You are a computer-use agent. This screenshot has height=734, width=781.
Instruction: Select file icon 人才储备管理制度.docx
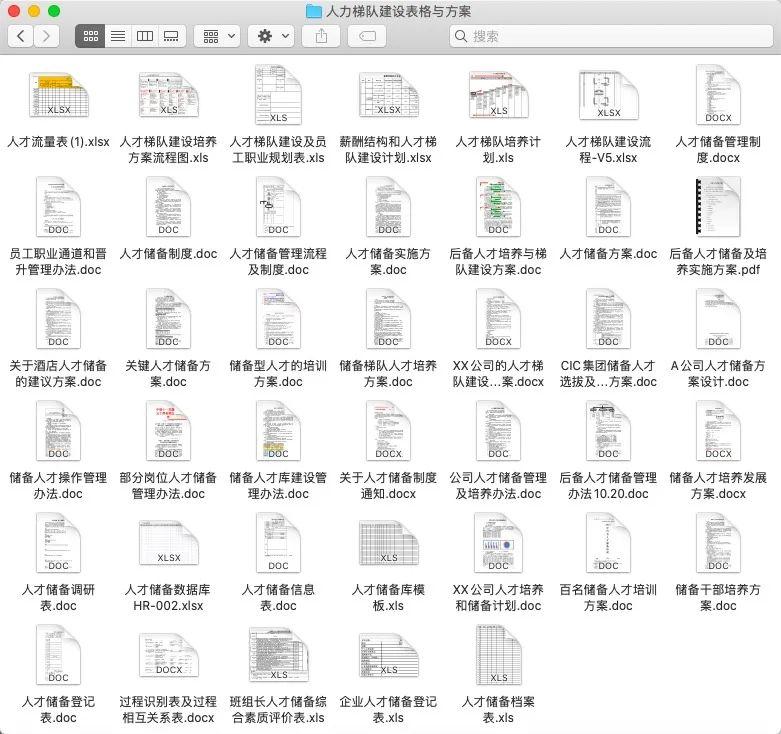(x=718, y=94)
